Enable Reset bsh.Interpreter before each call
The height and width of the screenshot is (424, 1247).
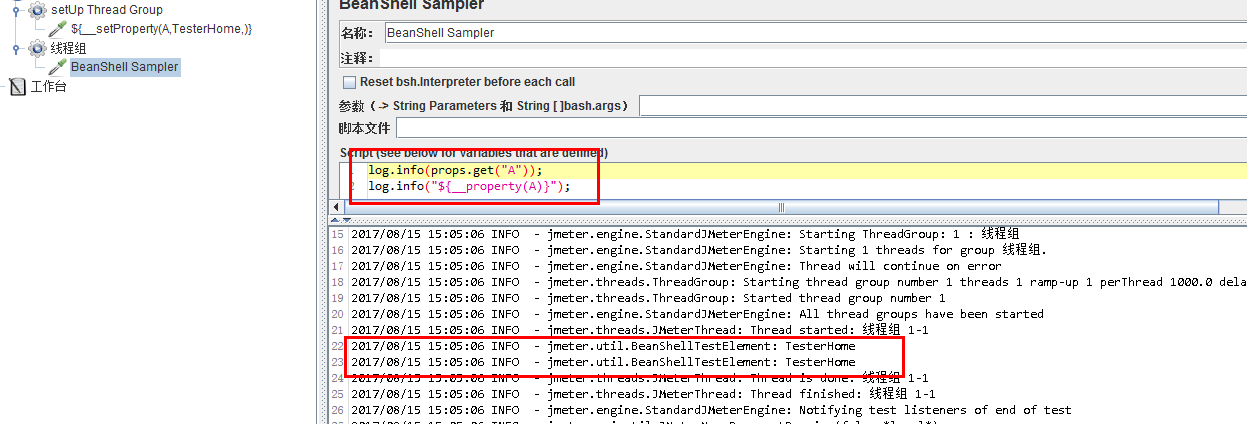[349, 82]
